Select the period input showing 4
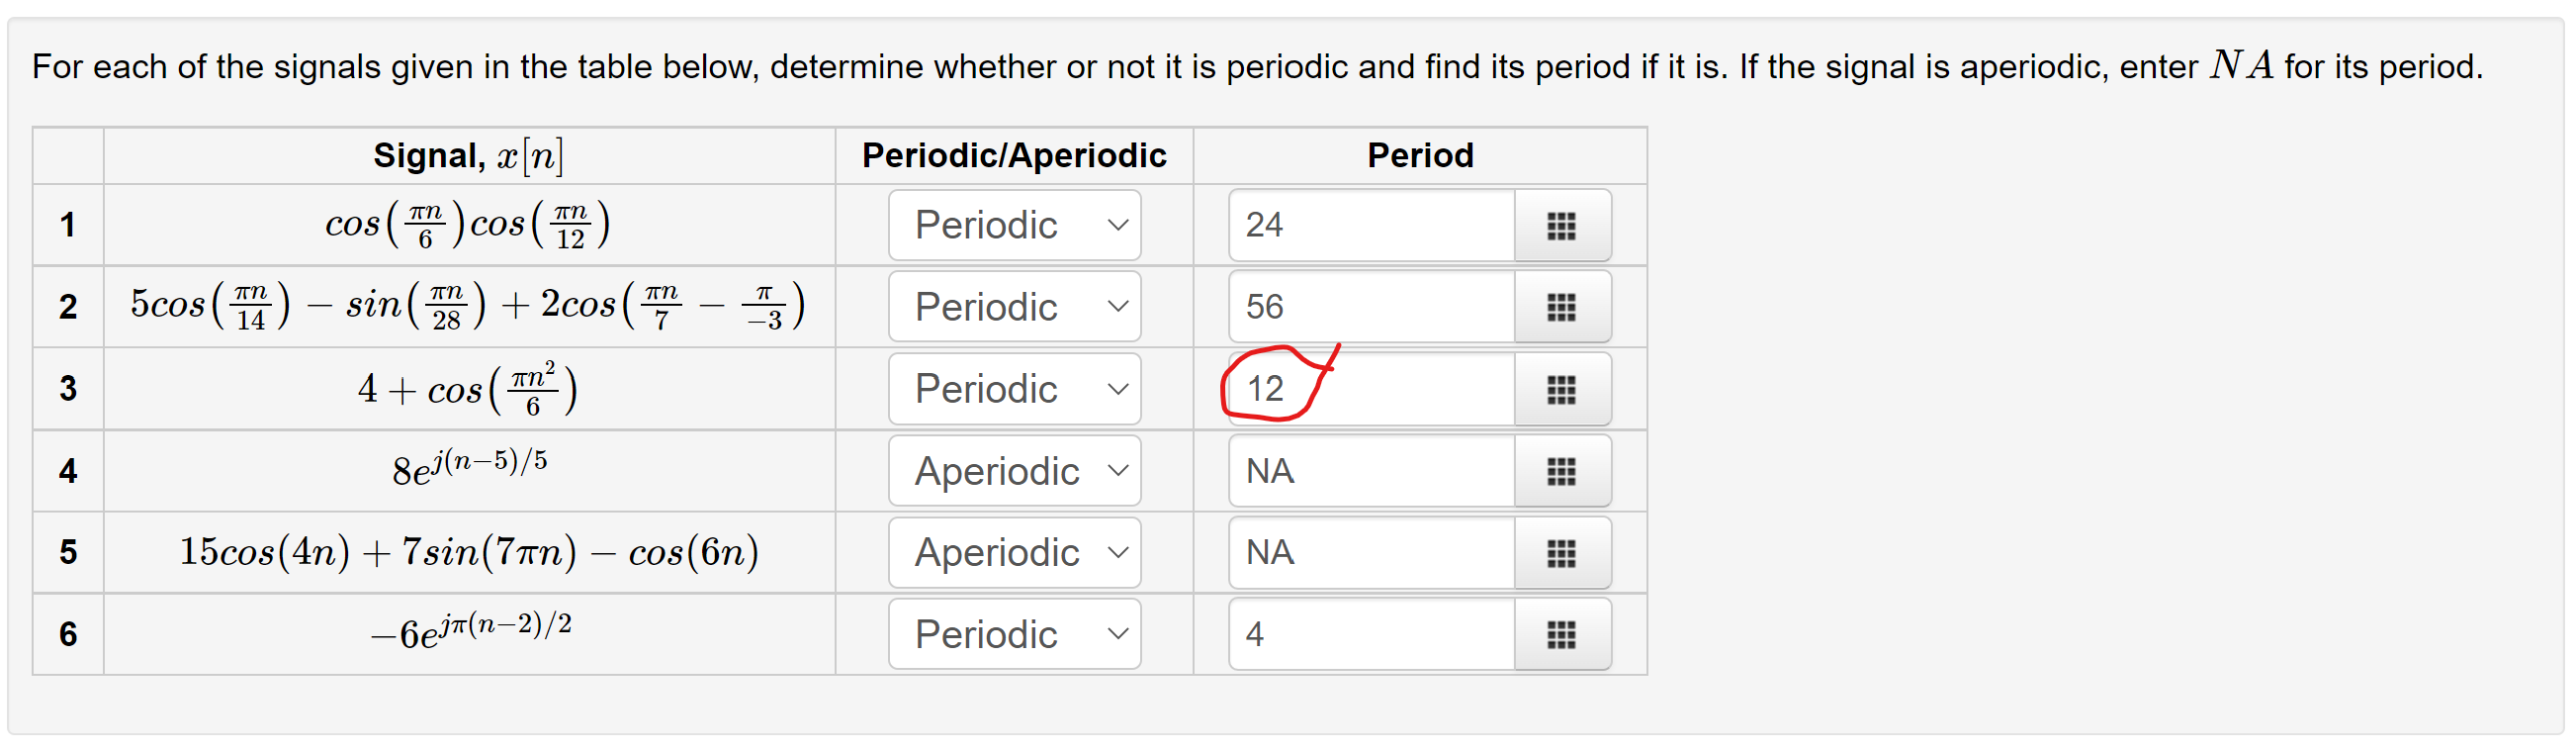2576x752 pixels. pos(1370,633)
